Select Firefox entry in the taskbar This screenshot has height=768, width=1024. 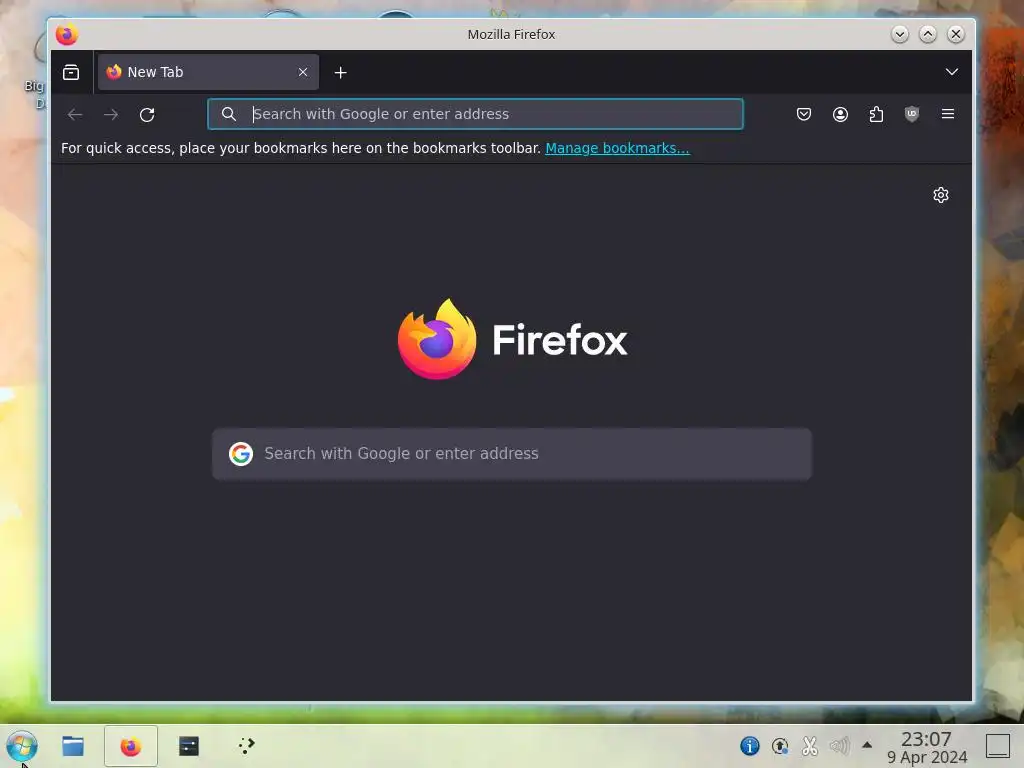[131, 746]
